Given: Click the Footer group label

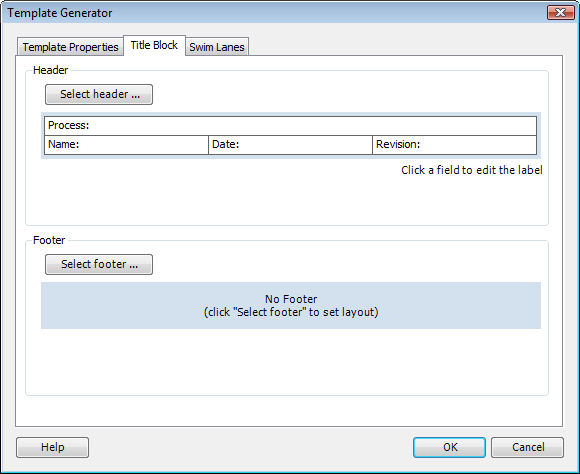Looking at the screenshot, I should (x=49, y=240).
